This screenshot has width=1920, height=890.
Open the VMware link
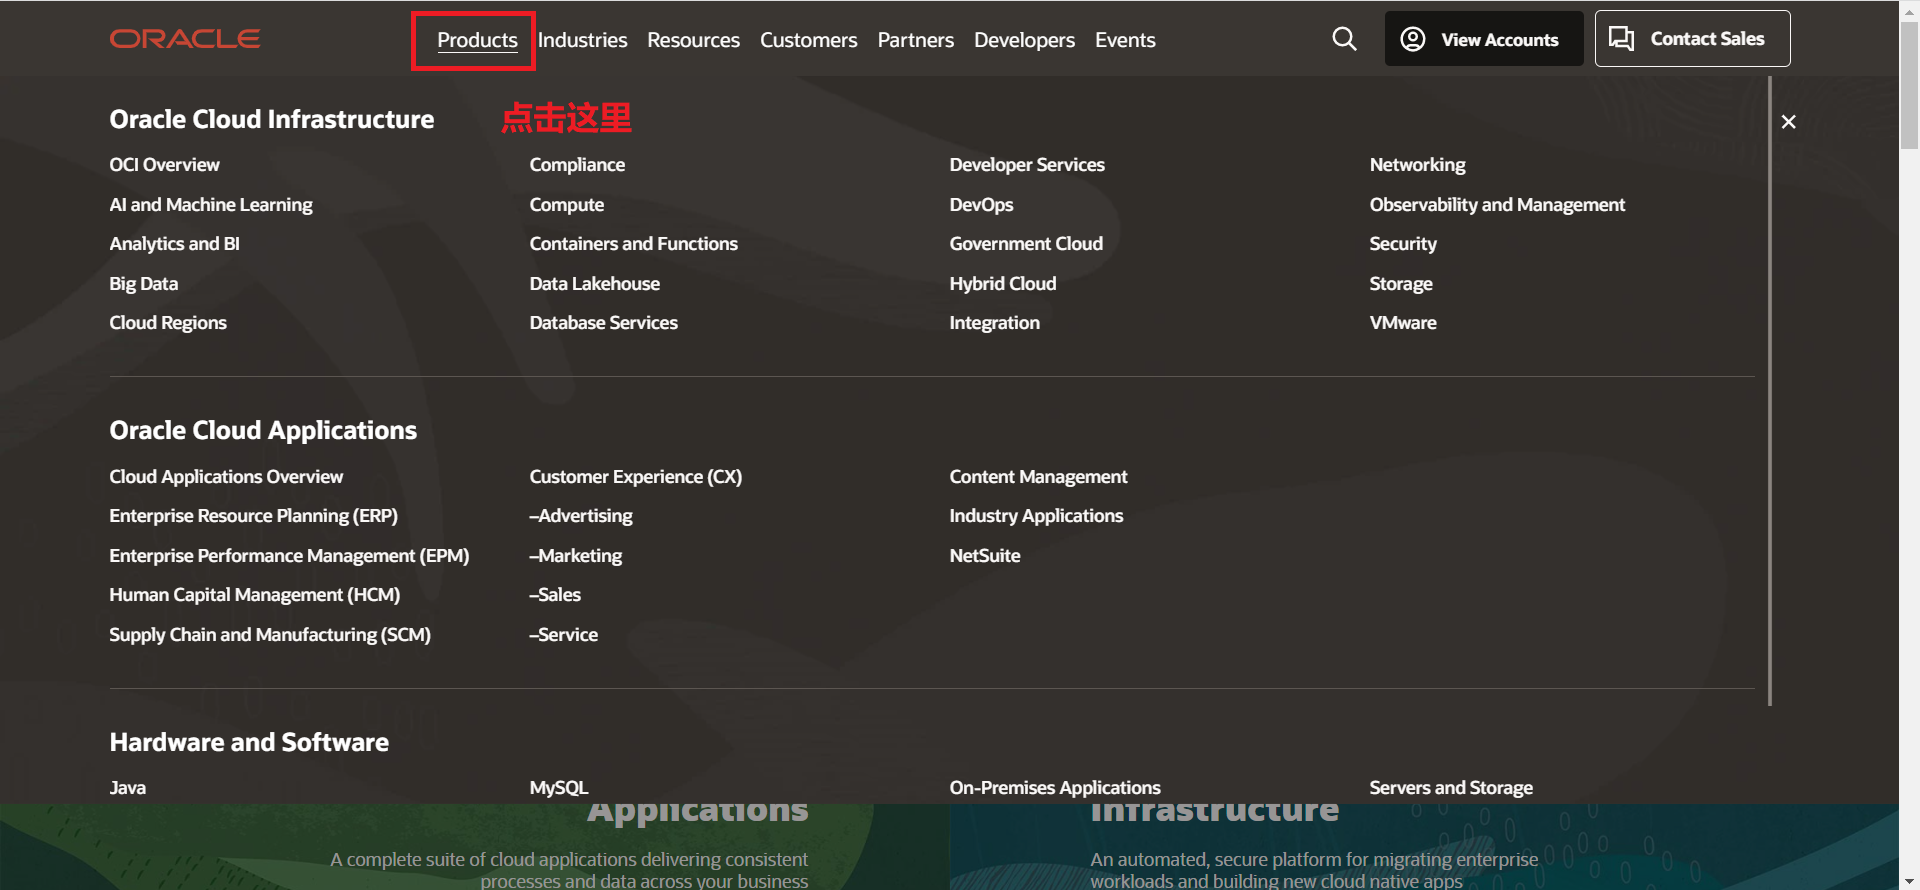(1403, 323)
